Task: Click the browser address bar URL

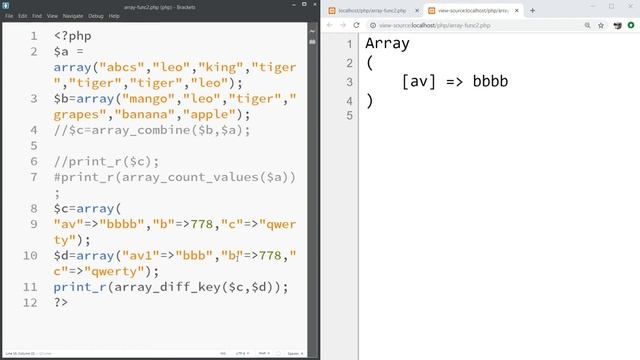Action: click(x=435, y=25)
